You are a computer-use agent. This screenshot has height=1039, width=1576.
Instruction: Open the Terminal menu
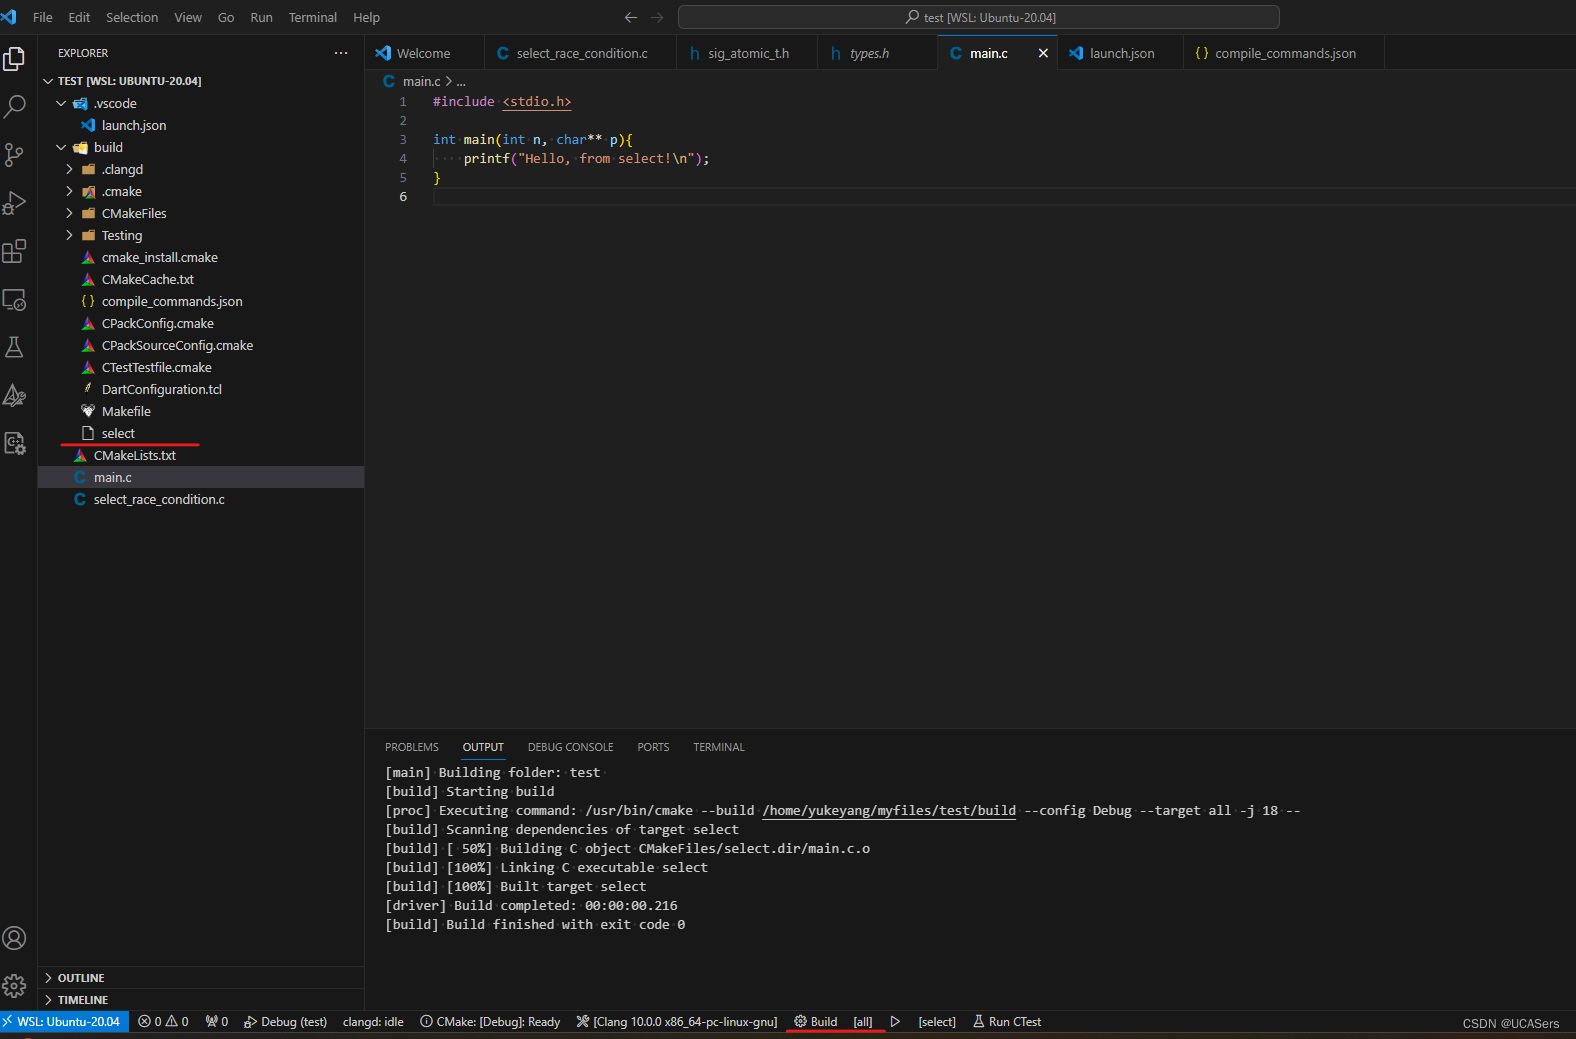click(x=313, y=17)
